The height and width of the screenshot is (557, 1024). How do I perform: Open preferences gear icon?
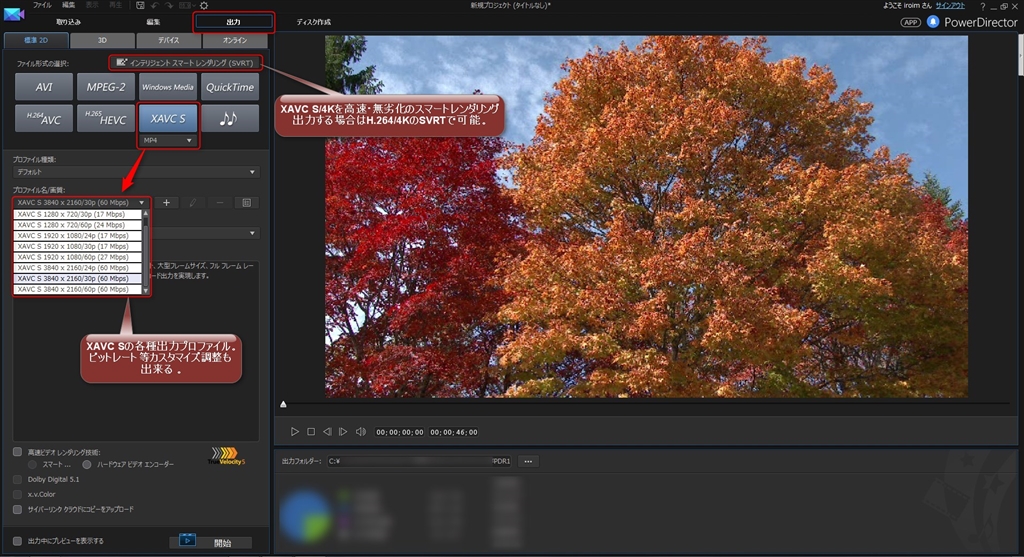click(x=204, y=5)
